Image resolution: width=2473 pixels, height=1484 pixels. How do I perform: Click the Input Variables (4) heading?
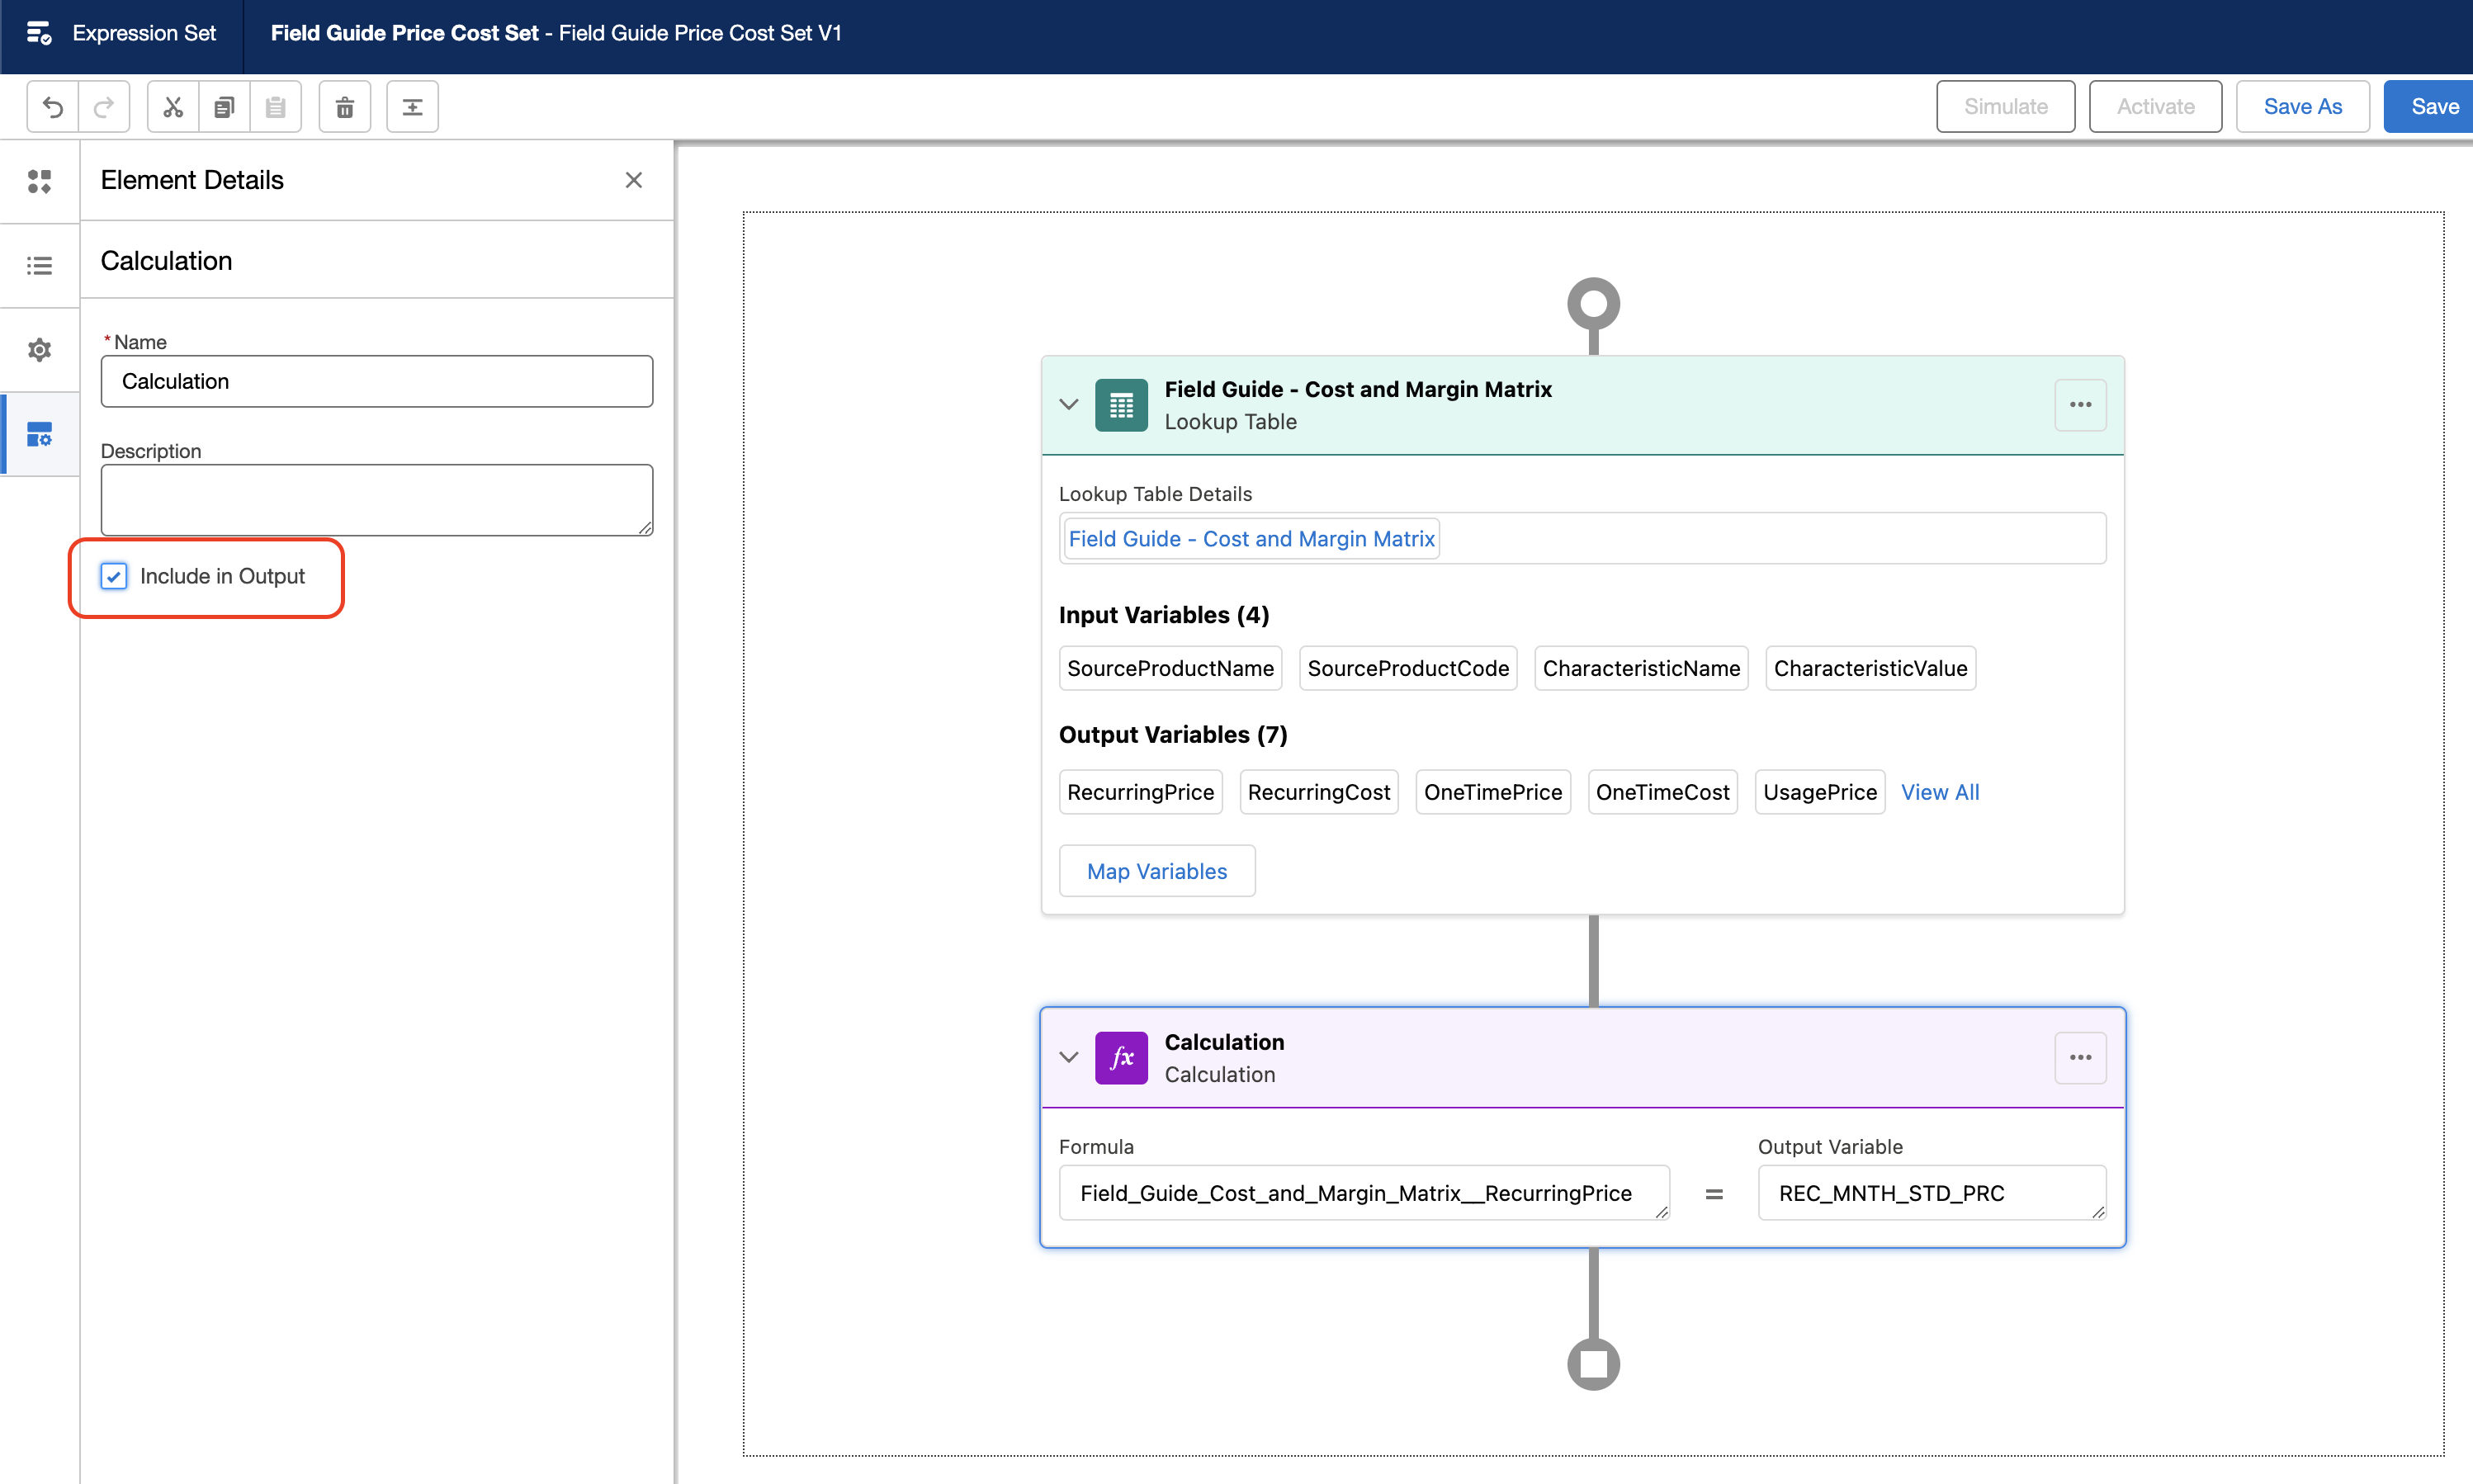(1164, 615)
